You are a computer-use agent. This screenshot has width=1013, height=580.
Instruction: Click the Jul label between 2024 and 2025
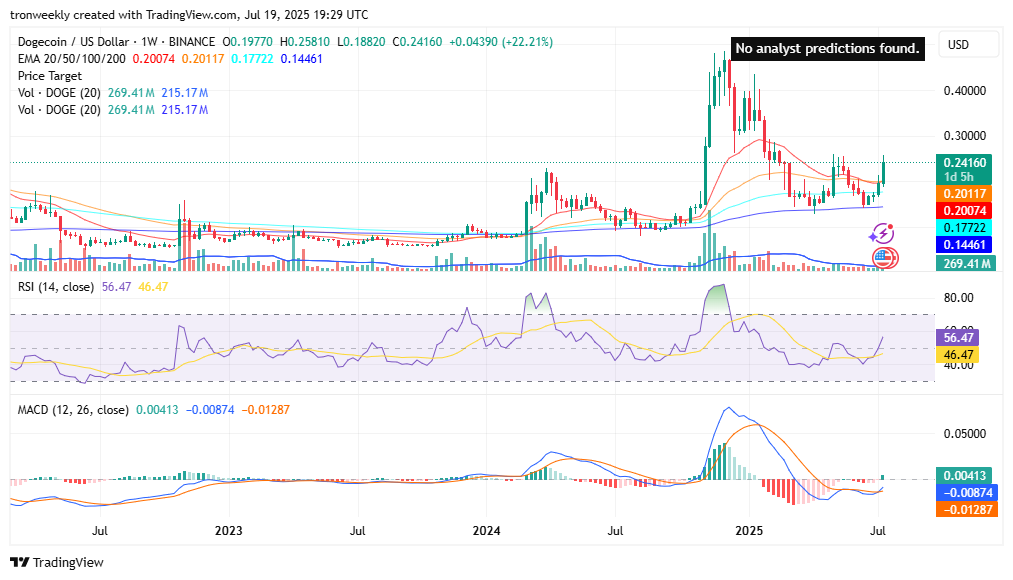point(615,531)
